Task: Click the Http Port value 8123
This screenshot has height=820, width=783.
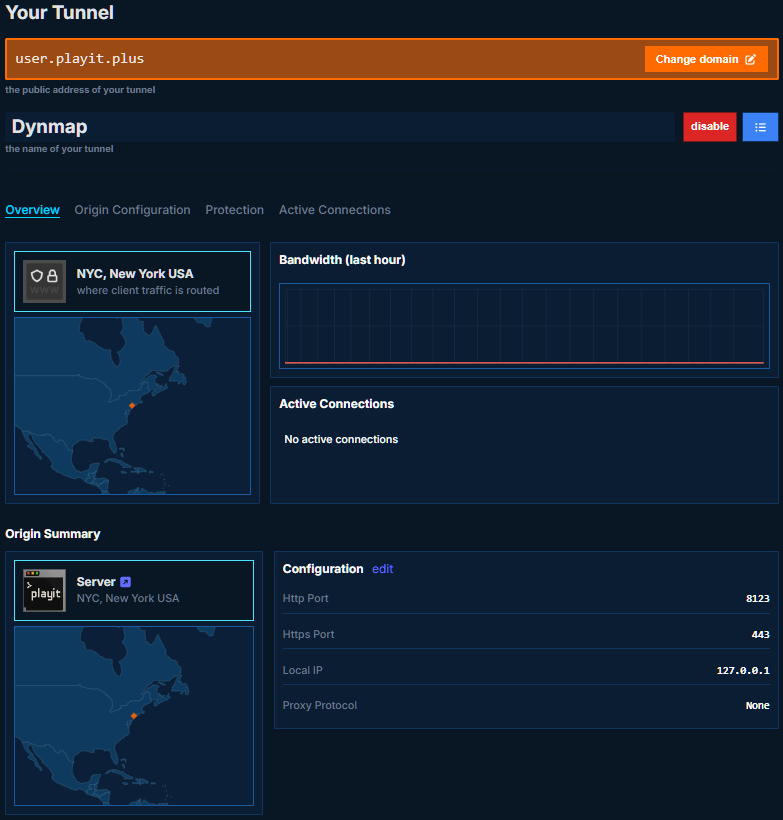Action: (757, 598)
